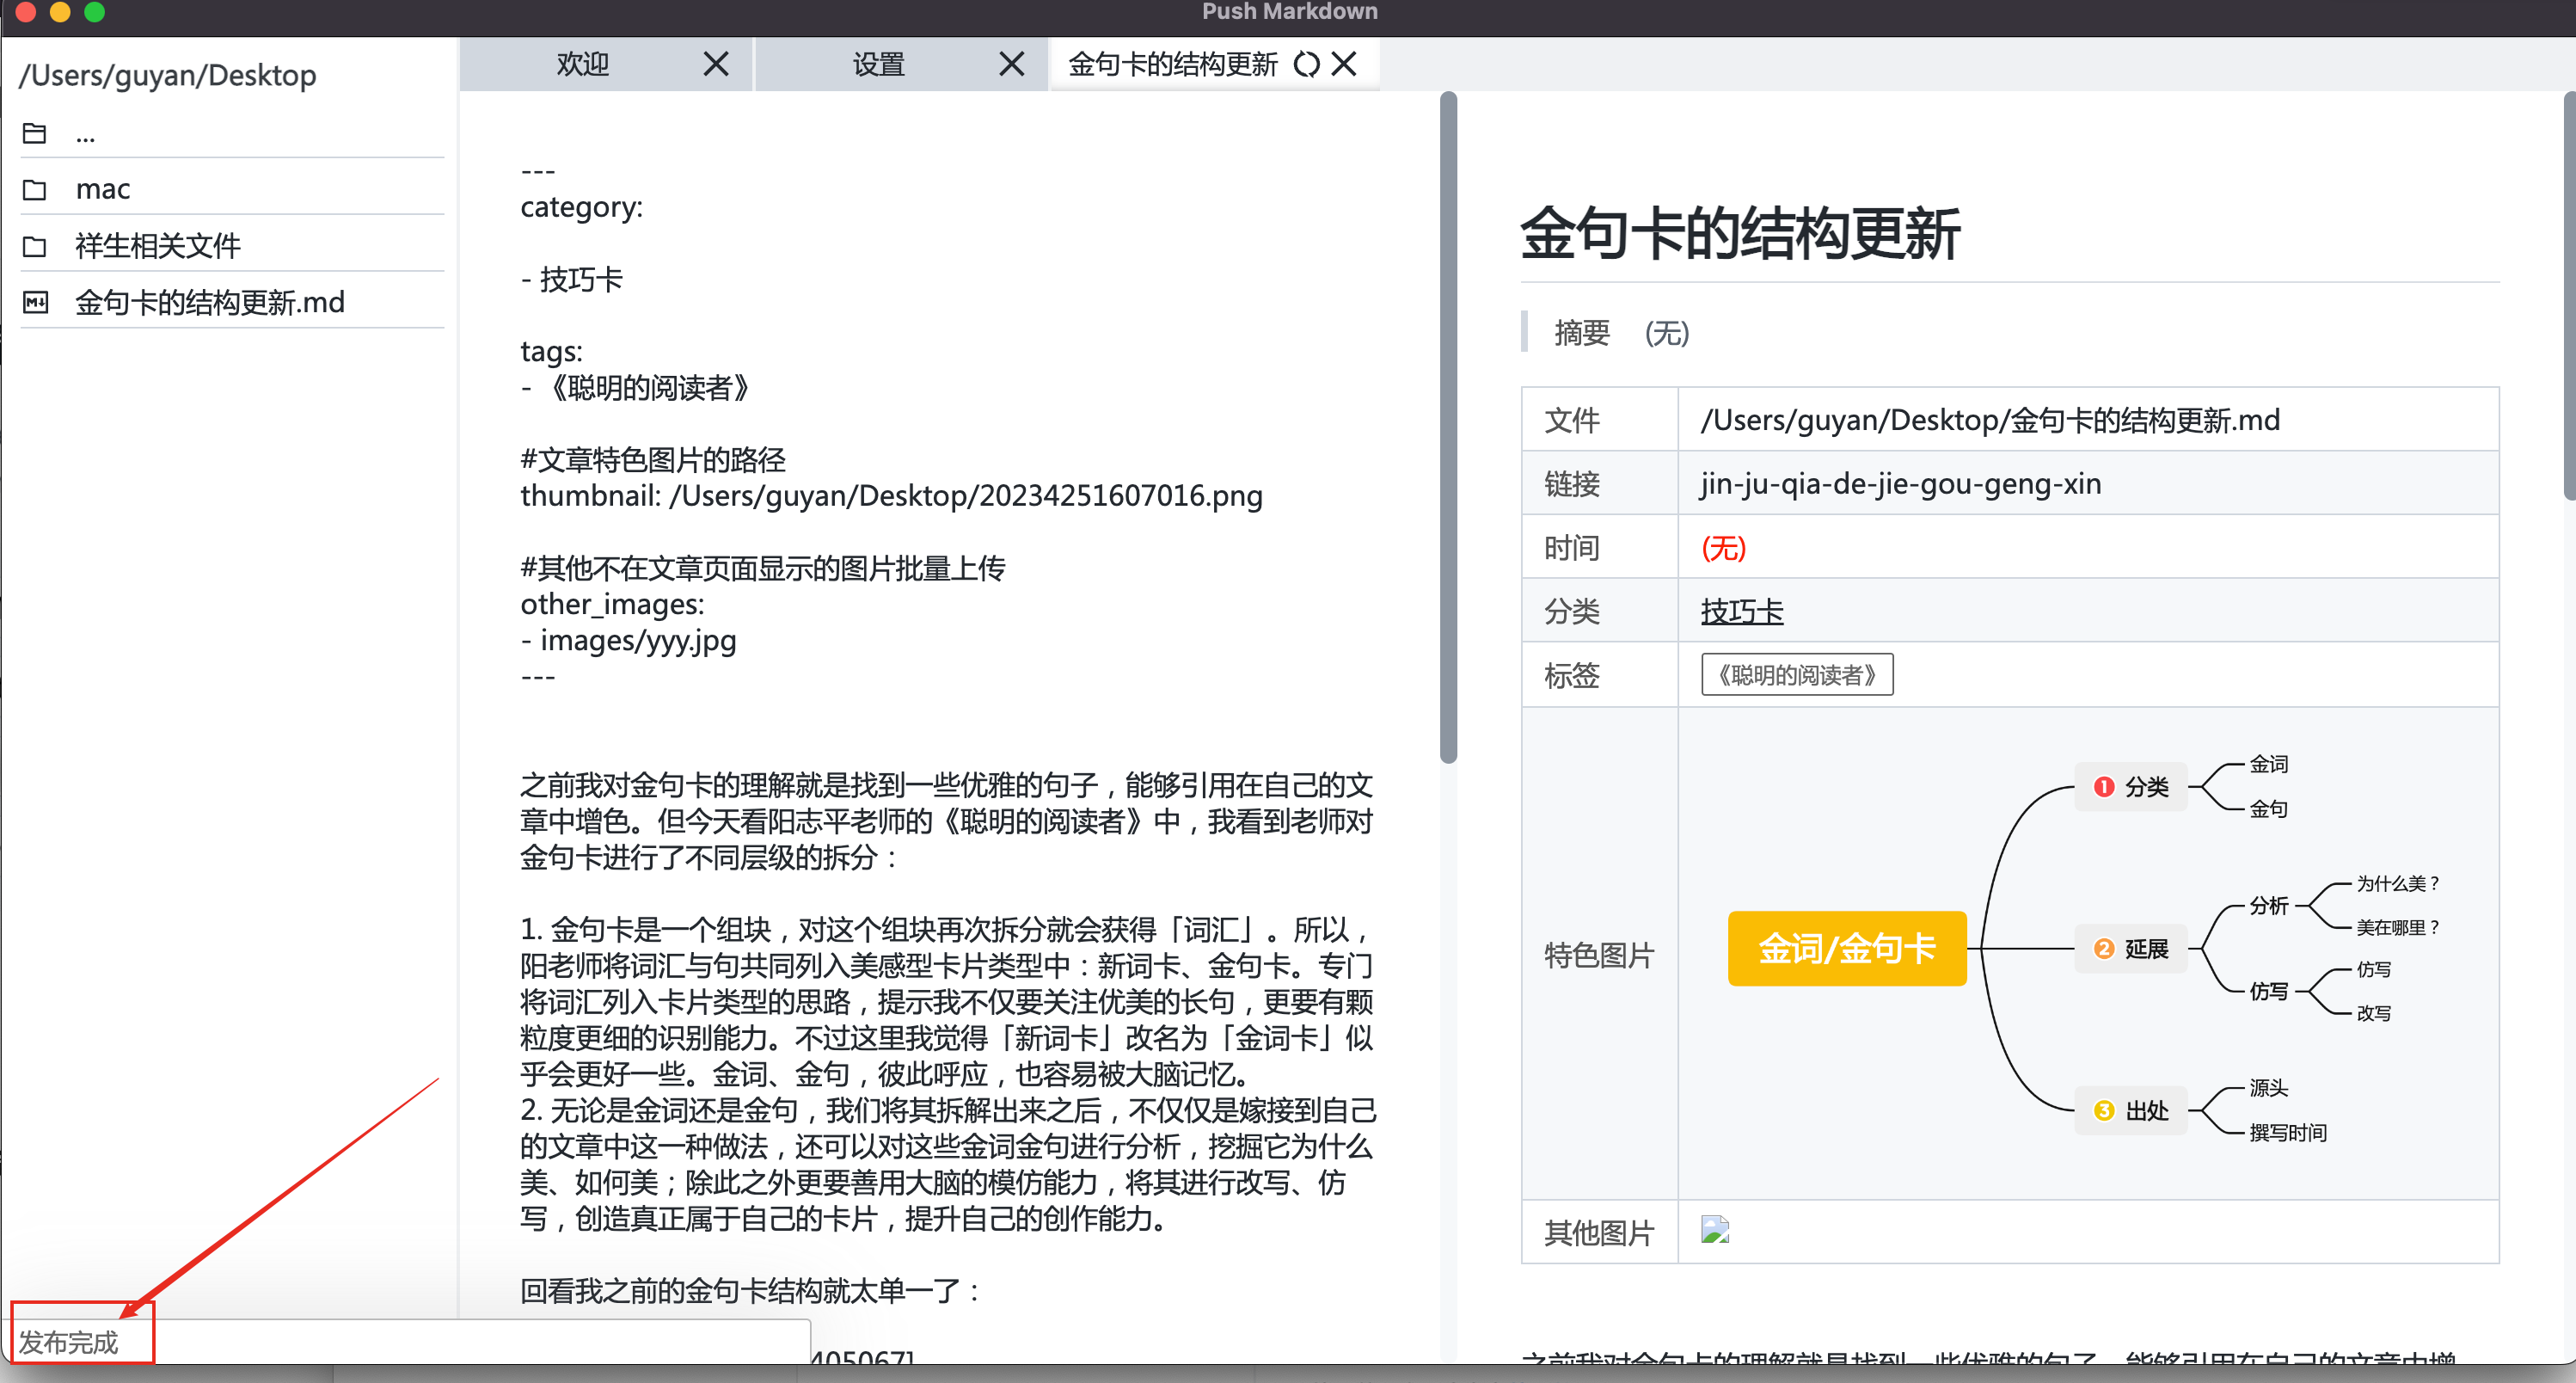Click the yellow 金词/金句卡 node in mind map
This screenshot has height=1383, width=2576.
point(1847,948)
